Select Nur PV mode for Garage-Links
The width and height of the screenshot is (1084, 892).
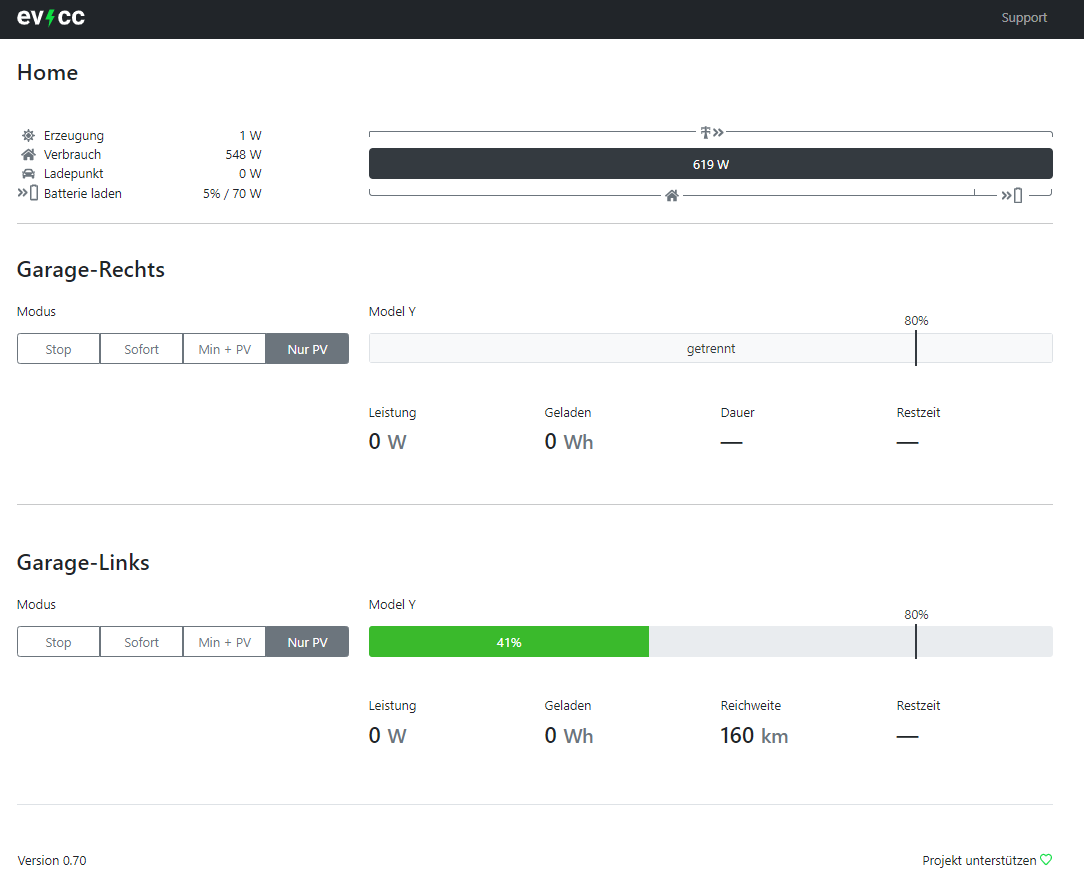pyautogui.click(x=308, y=642)
